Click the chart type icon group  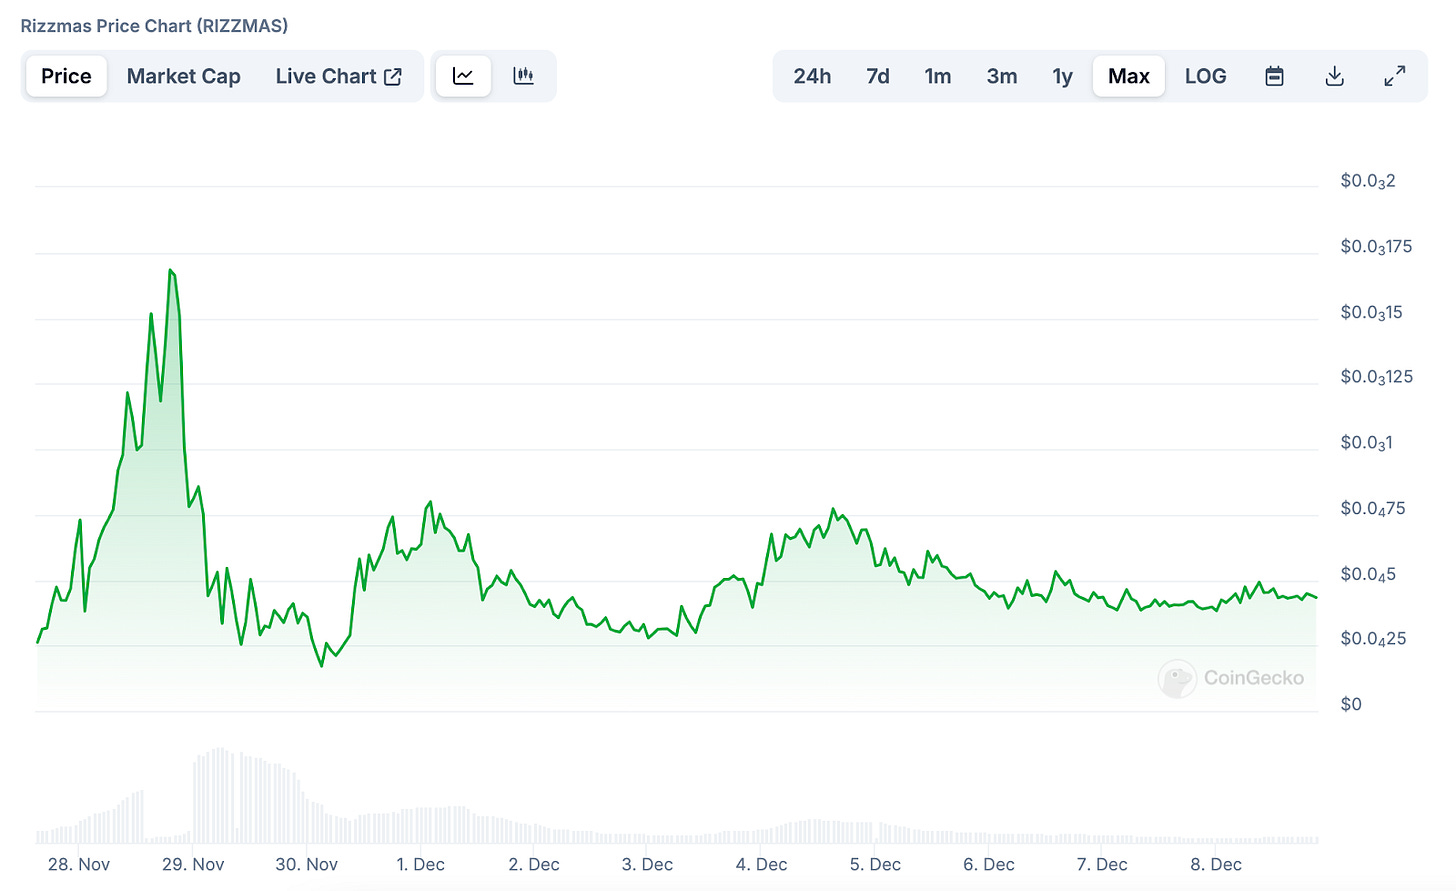pyautogui.click(x=493, y=75)
